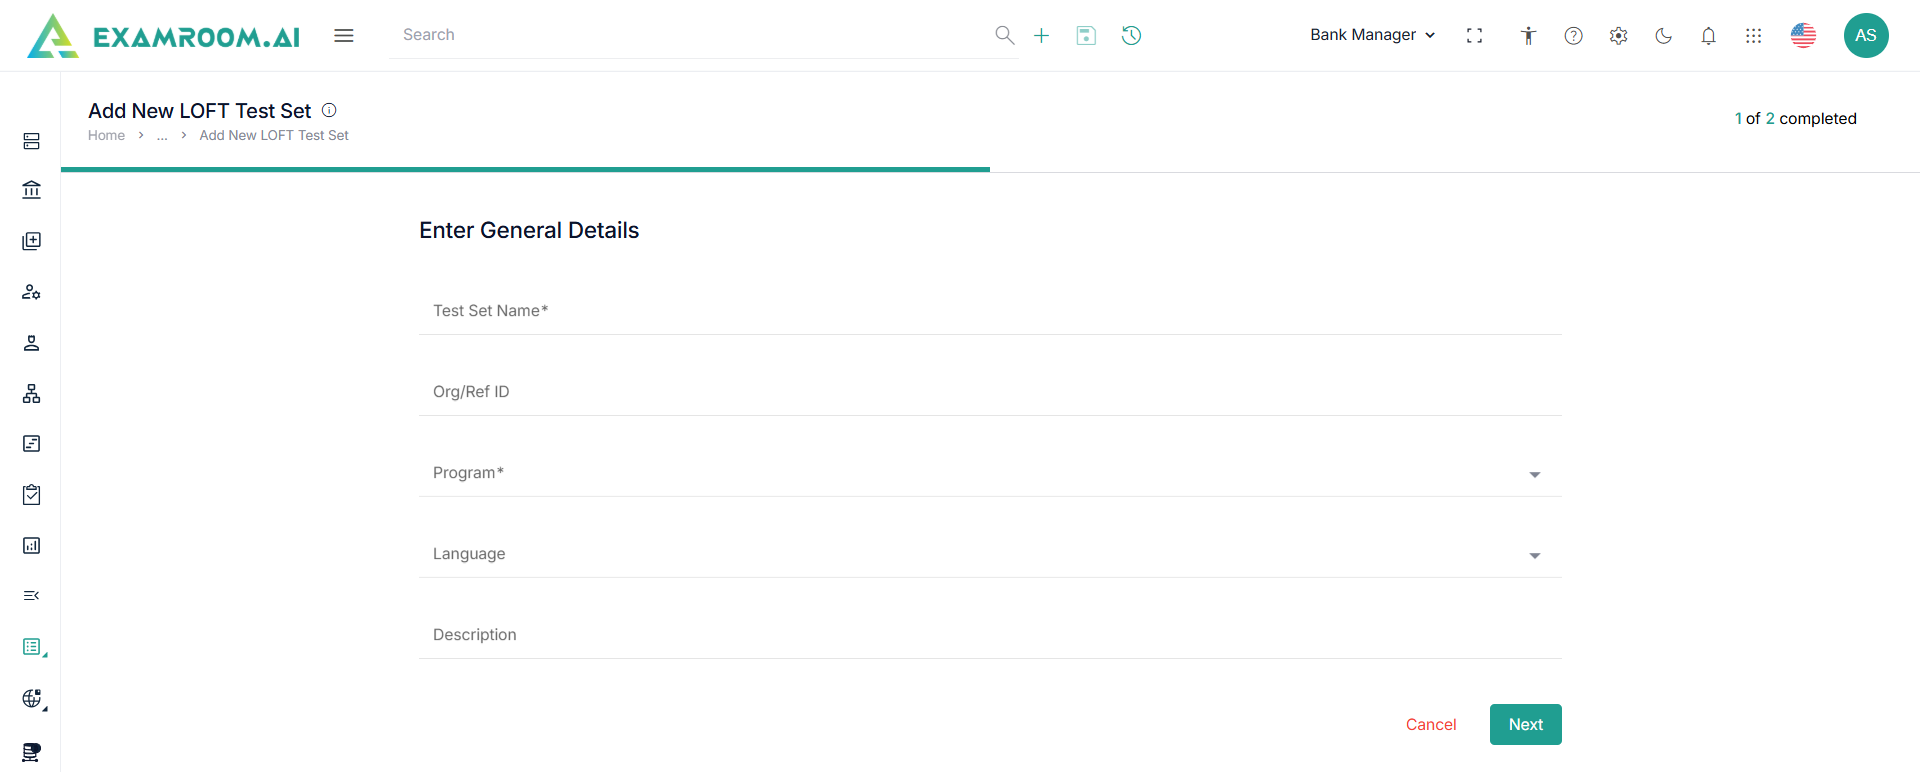Click the green step progress bar
1920x772 pixels.
[x=525, y=170]
